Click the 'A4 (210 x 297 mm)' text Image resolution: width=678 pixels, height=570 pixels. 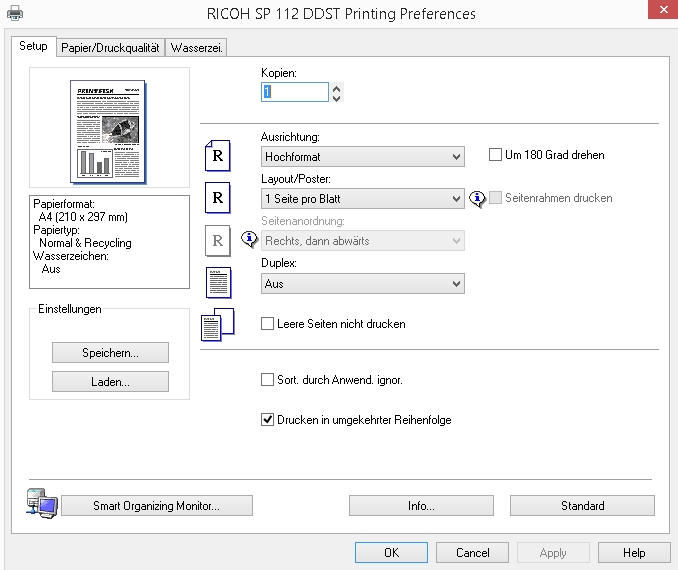83,217
